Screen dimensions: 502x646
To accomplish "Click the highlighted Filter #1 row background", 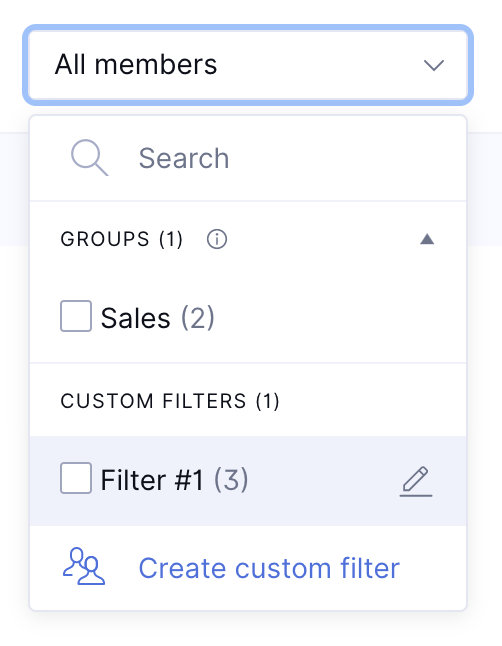I will (x=321, y=481).
